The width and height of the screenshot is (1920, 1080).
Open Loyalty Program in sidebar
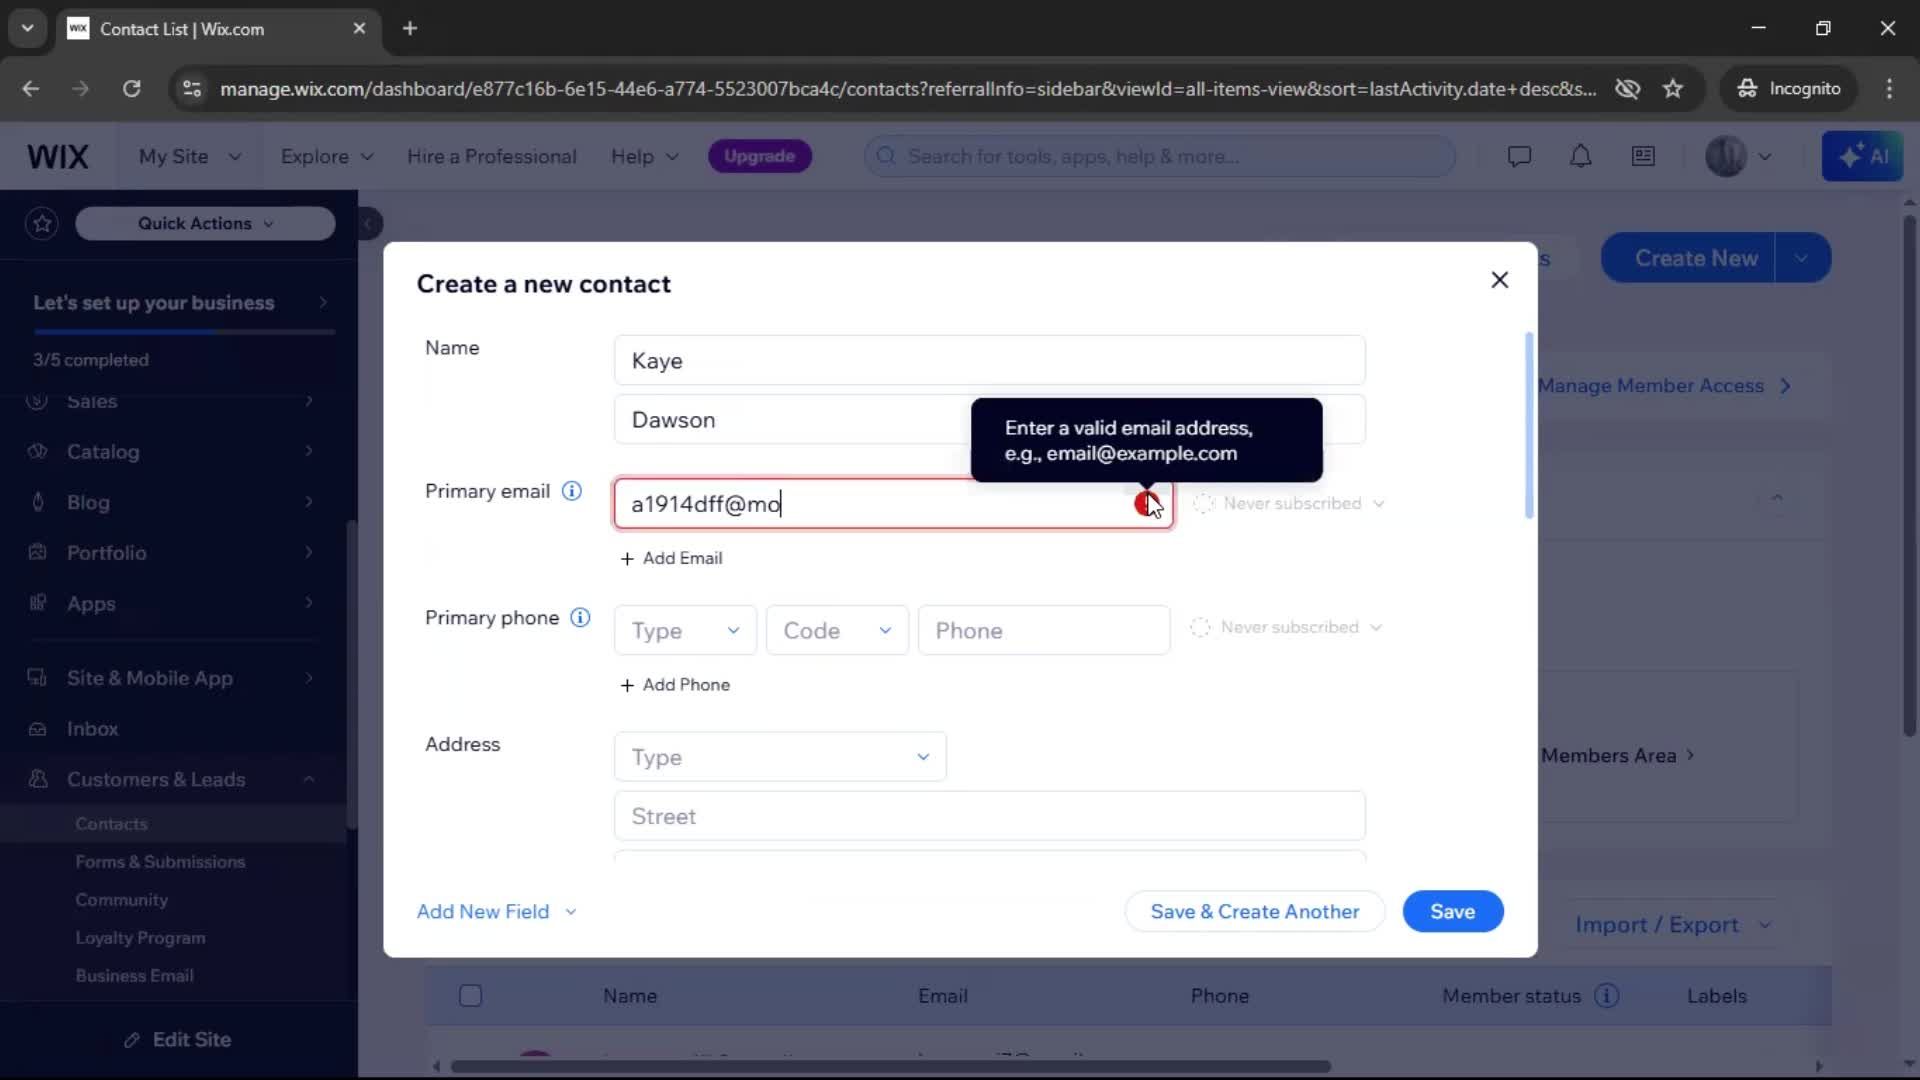[140, 938]
